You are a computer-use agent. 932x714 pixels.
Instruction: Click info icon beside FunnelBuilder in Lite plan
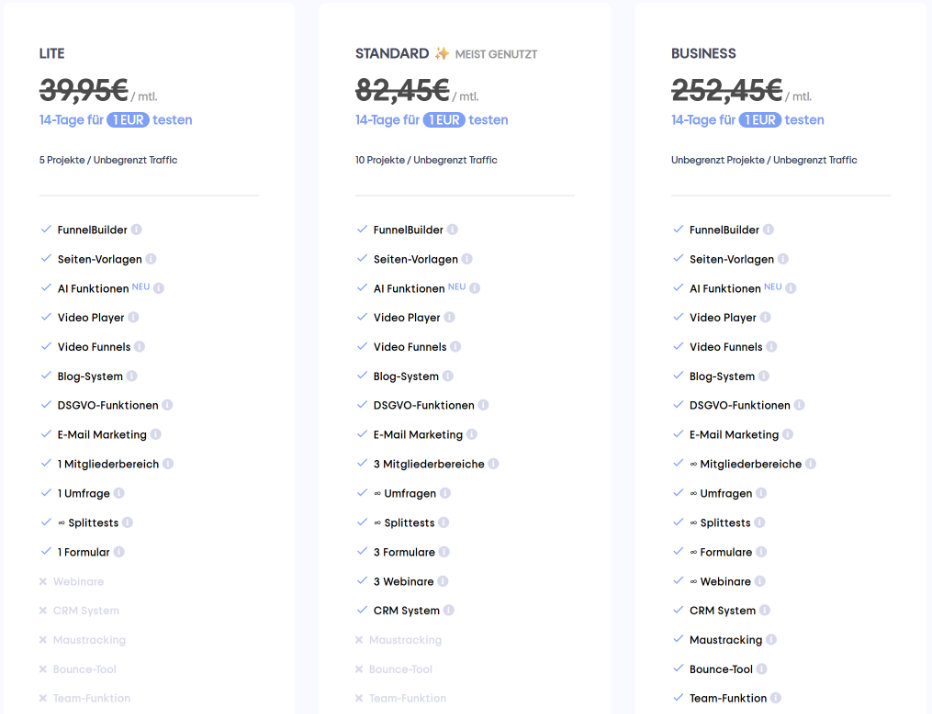137,229
